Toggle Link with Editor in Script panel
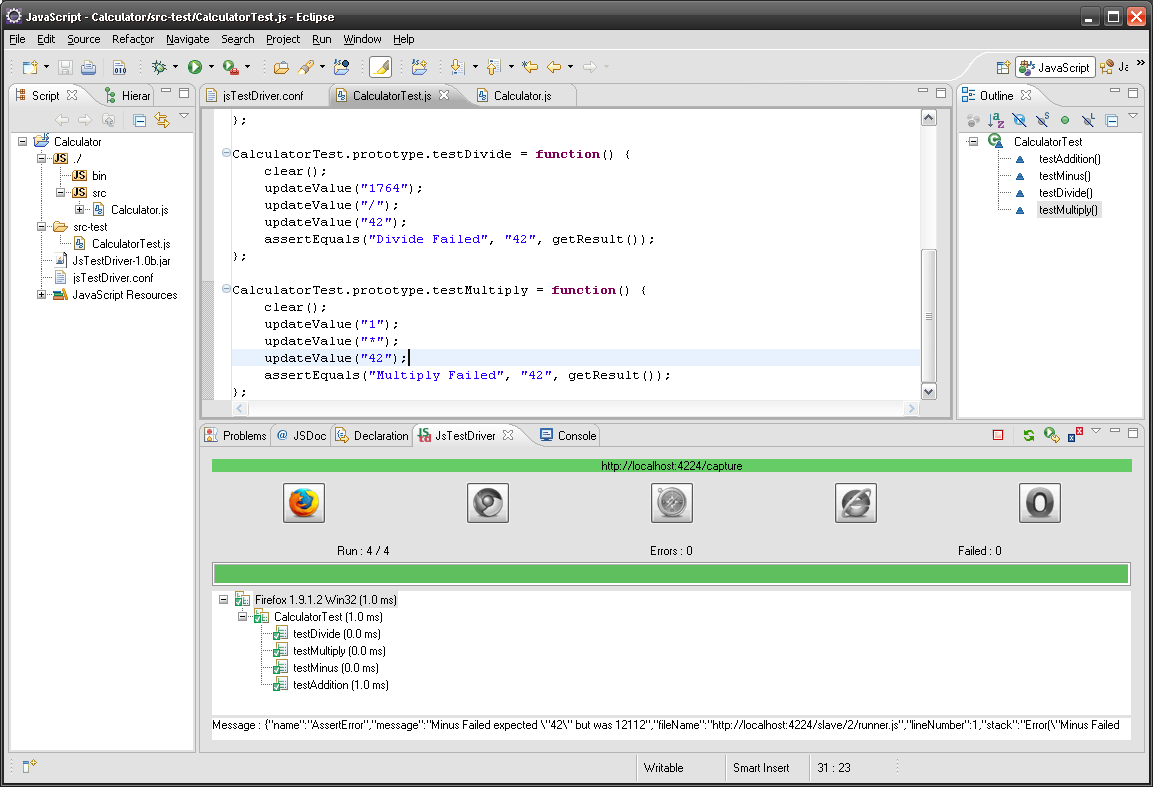The height and width of the screenshot is (787, 1153). [161, 120]
